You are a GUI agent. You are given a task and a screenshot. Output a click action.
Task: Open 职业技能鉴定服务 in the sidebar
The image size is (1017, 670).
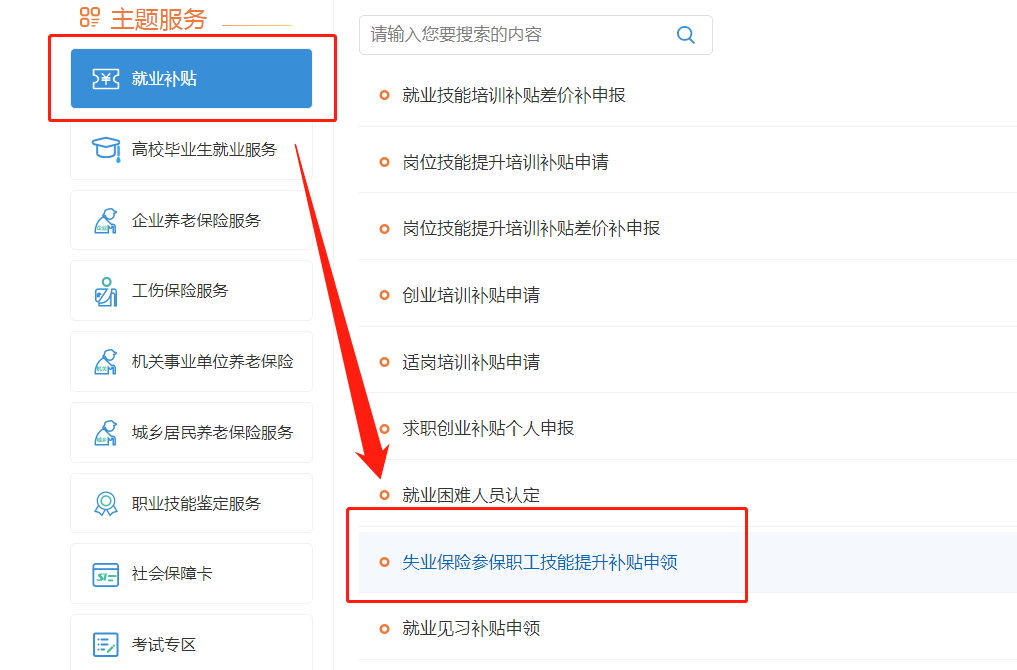(191, 503)
